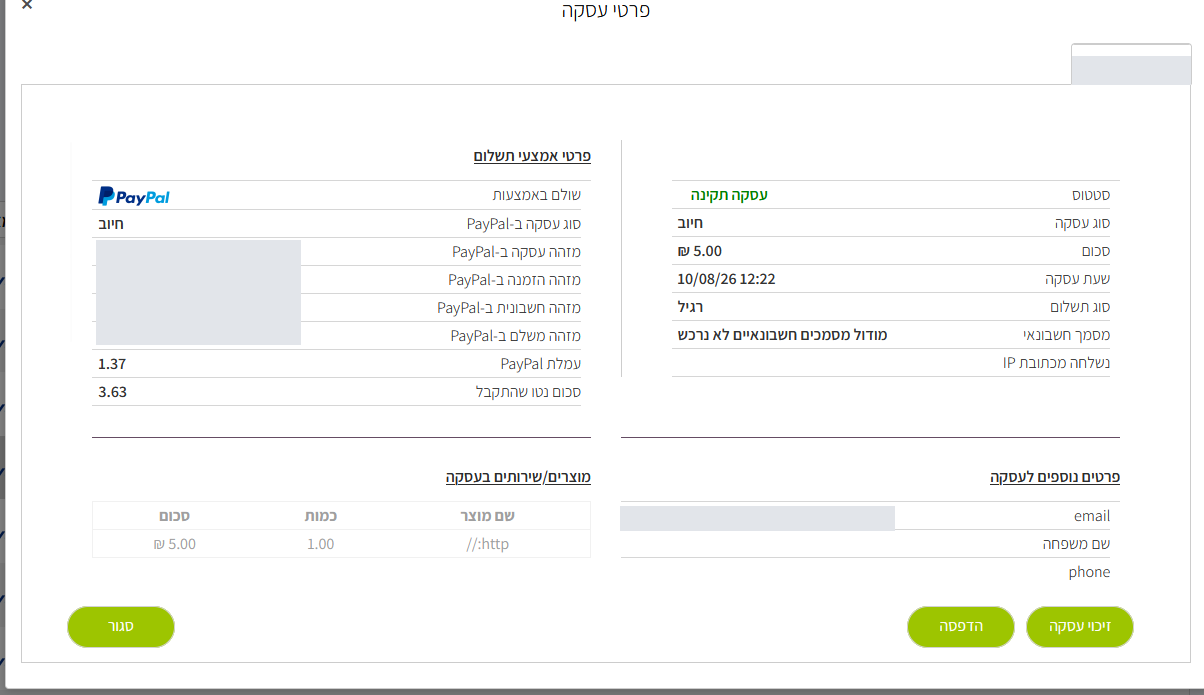Screen dimensions: 1204x695
Task: Click the שעת עסקה label
Action: (x=1076, y=279)
